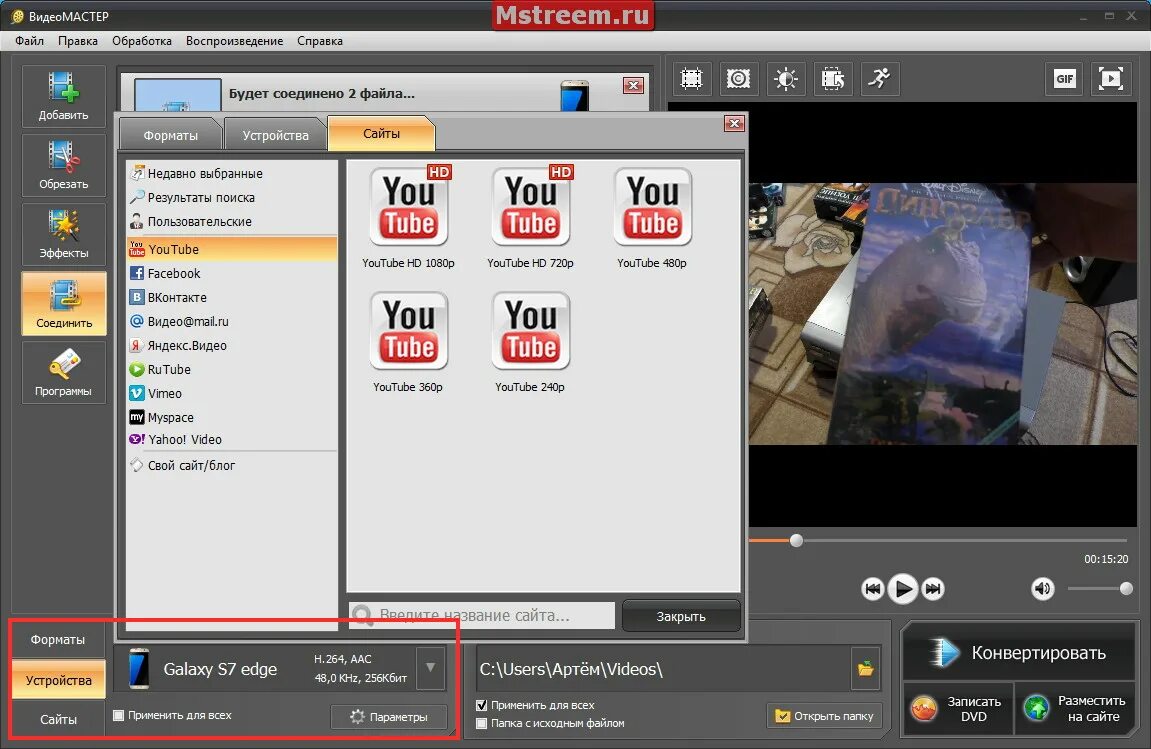Choose ВКонтакте in sites list

(231, 297)
